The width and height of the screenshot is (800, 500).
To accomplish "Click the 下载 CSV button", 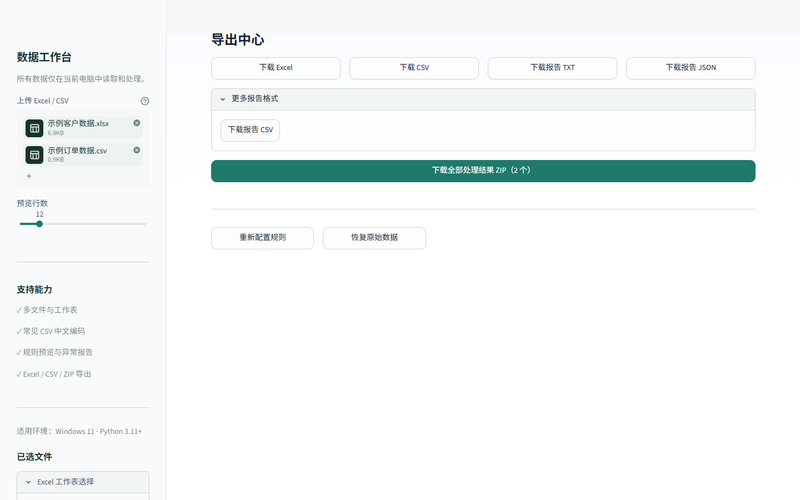I will point(414,68).
